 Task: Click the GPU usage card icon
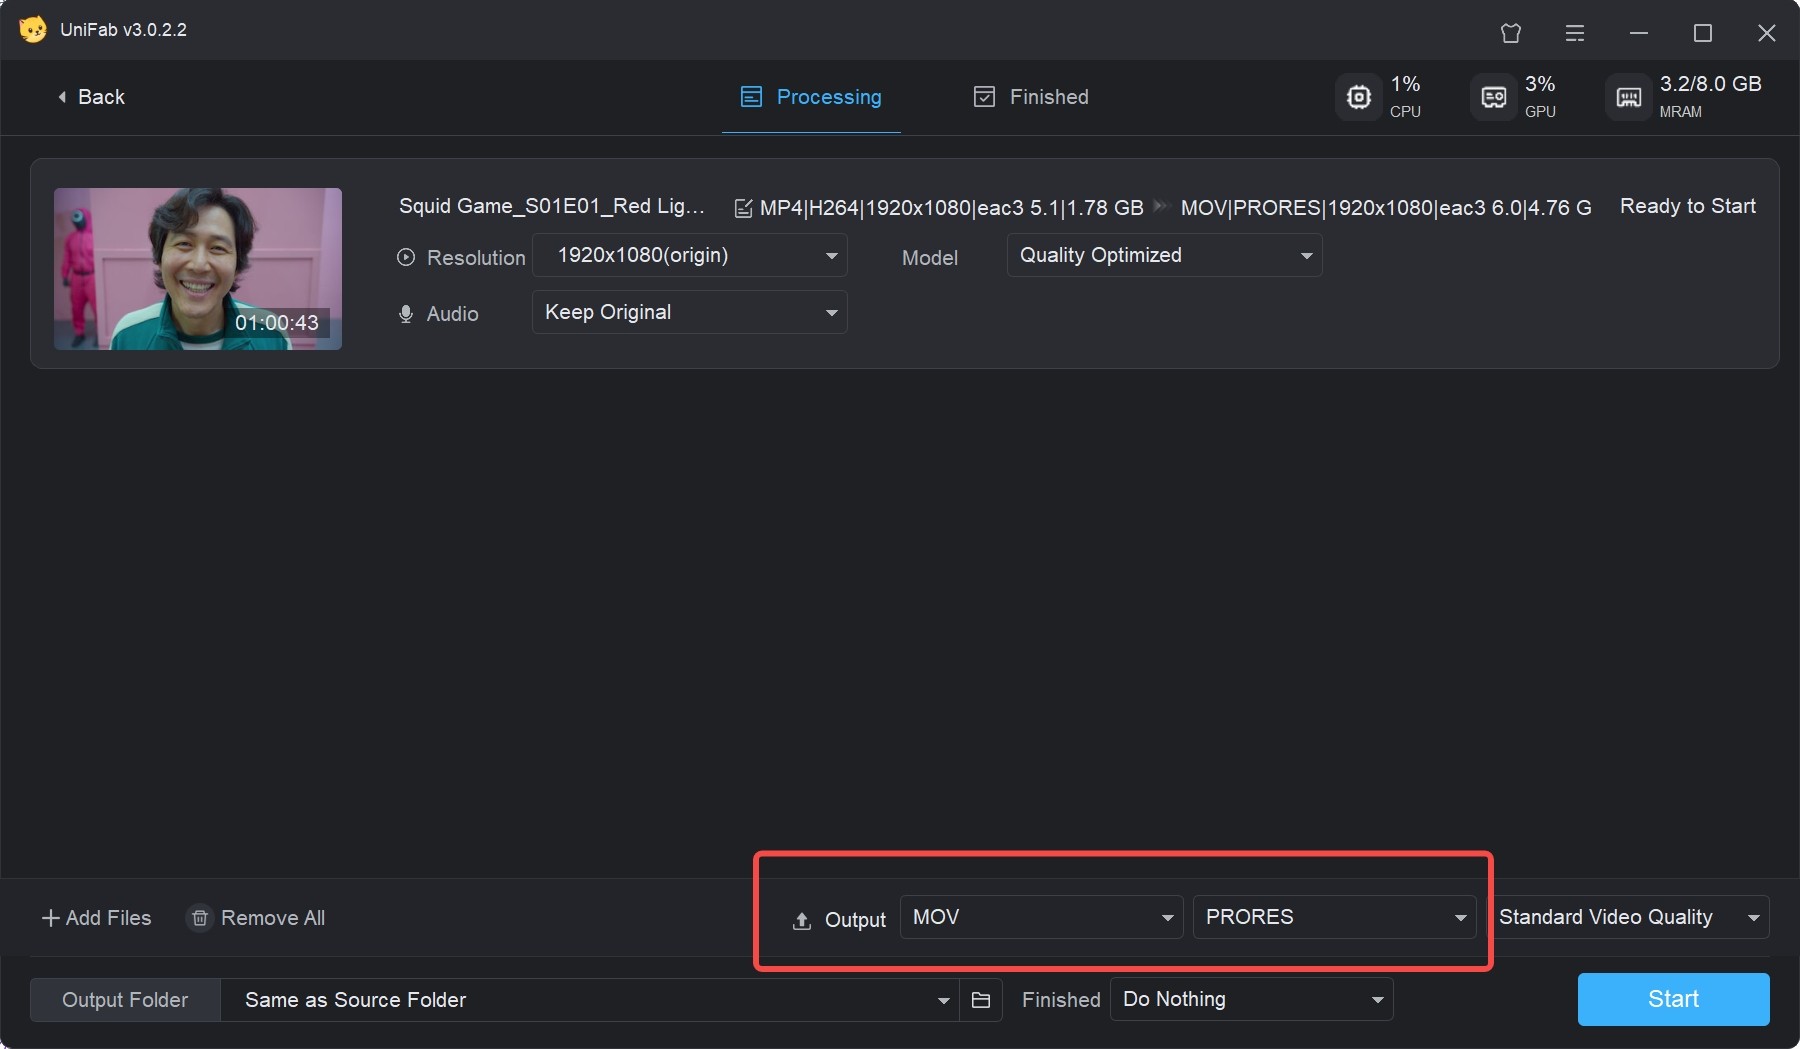point(1494,97)
